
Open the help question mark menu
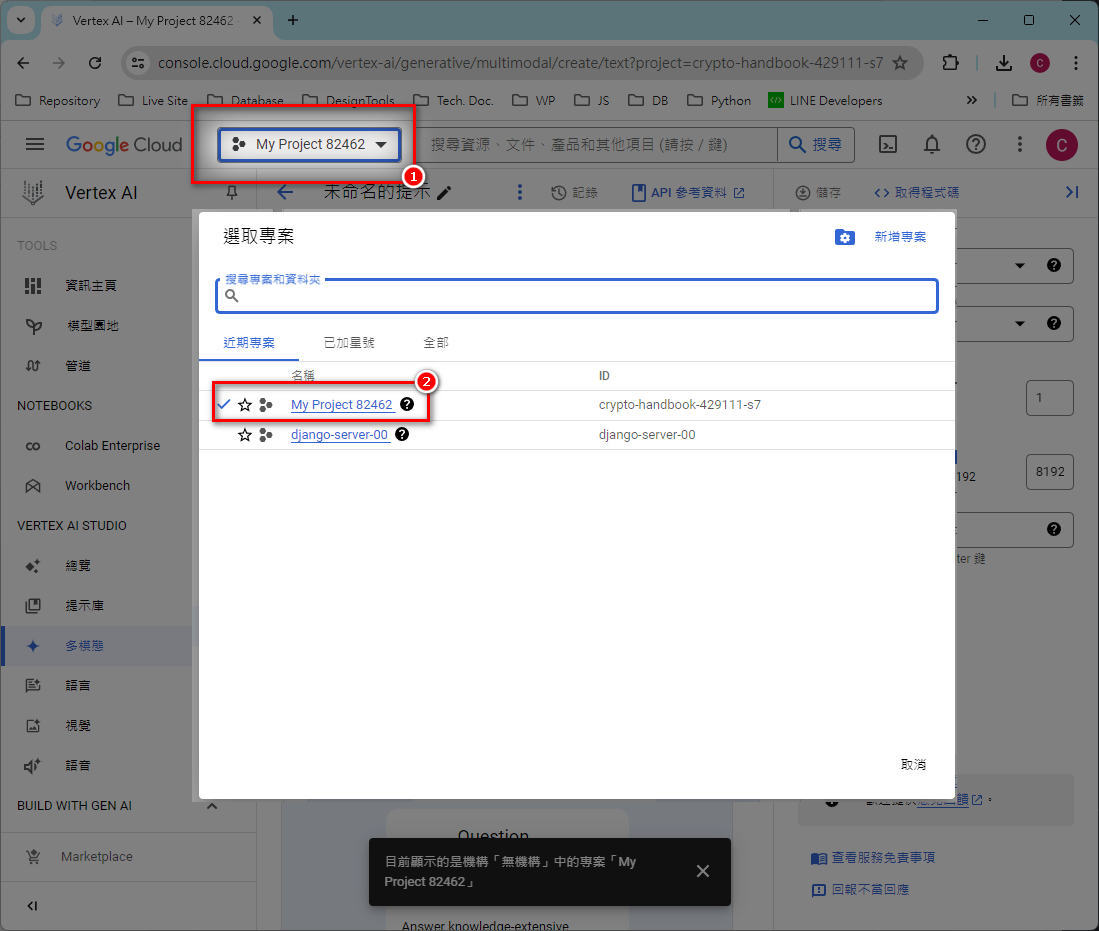(x=976, y=144)
